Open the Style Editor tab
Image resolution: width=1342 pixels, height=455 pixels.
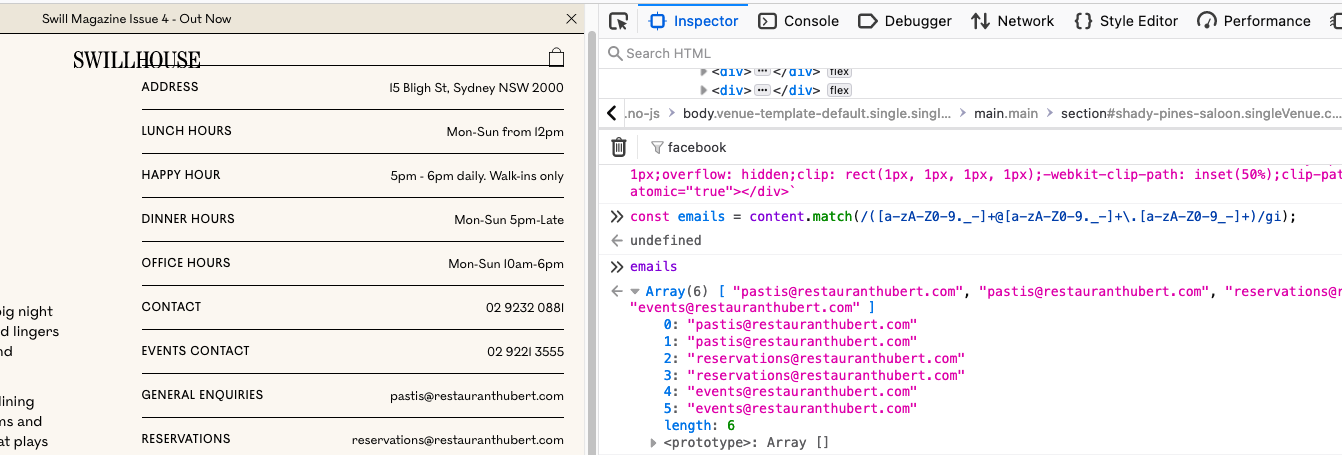[x=1125, y=21]
